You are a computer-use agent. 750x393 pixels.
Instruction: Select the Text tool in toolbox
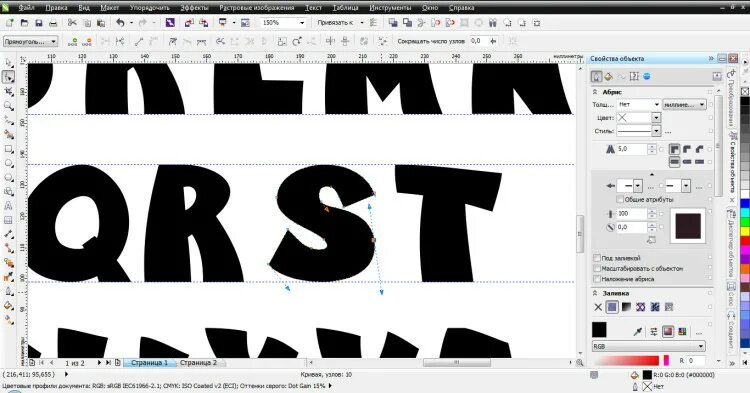coord(9,206)
